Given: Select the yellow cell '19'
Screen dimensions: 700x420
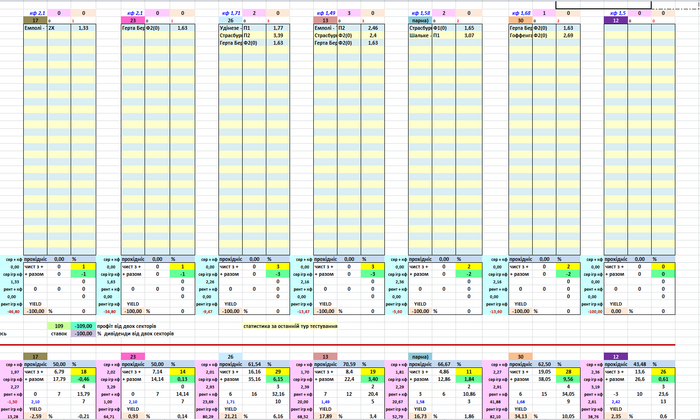Looking at the screenshot, I should [373, 371].
